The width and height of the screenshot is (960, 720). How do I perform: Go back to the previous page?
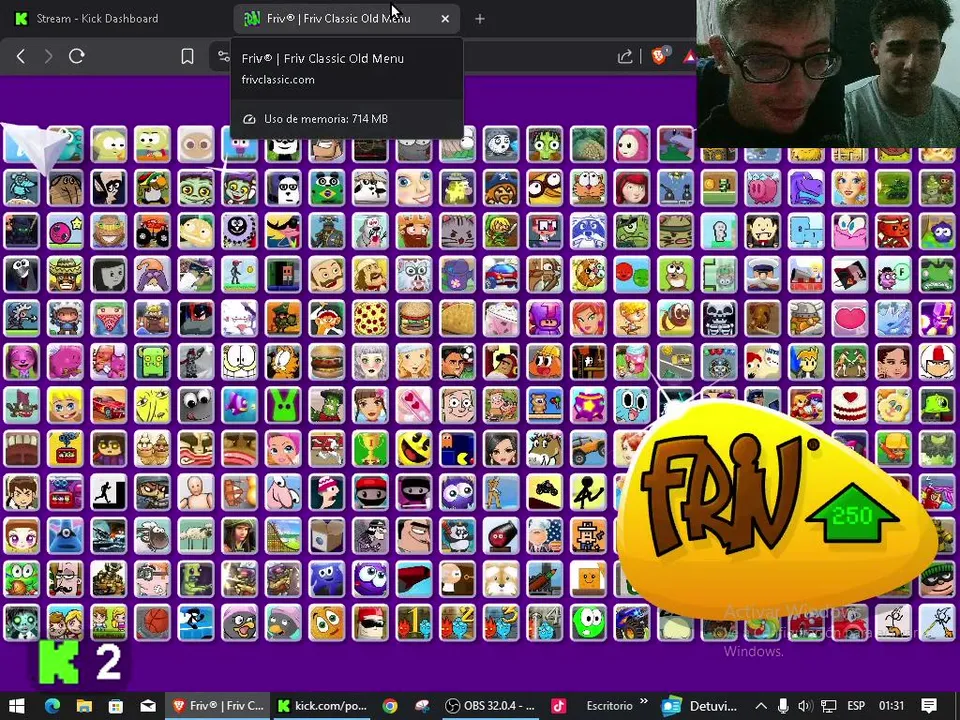[x=21, y=56]
